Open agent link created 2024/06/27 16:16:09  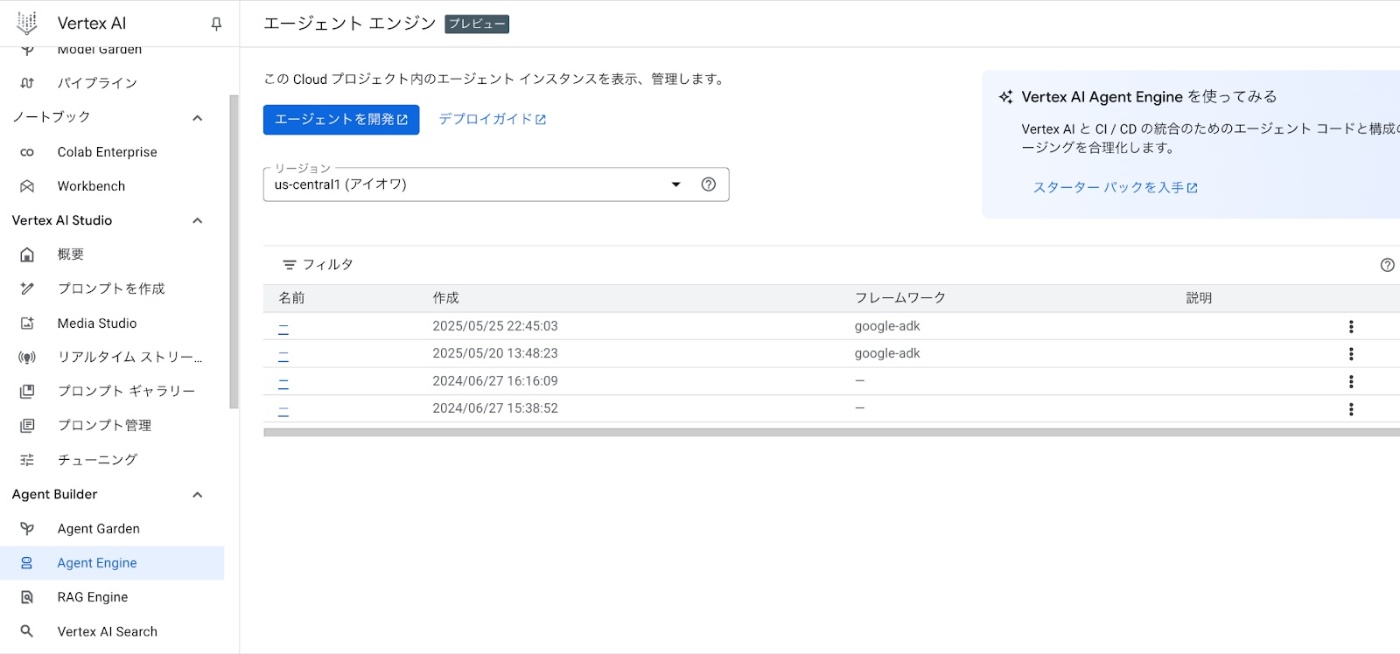click(x=283, y=381)
